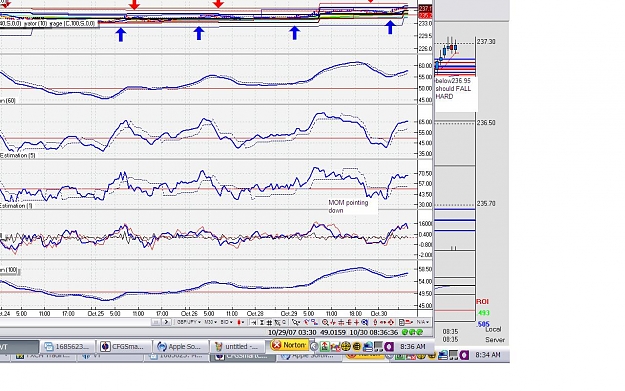Click the MOM pointing down annotation
Image resolution: width=625 pixels, height=391 pixels.
tap(348, 206)
